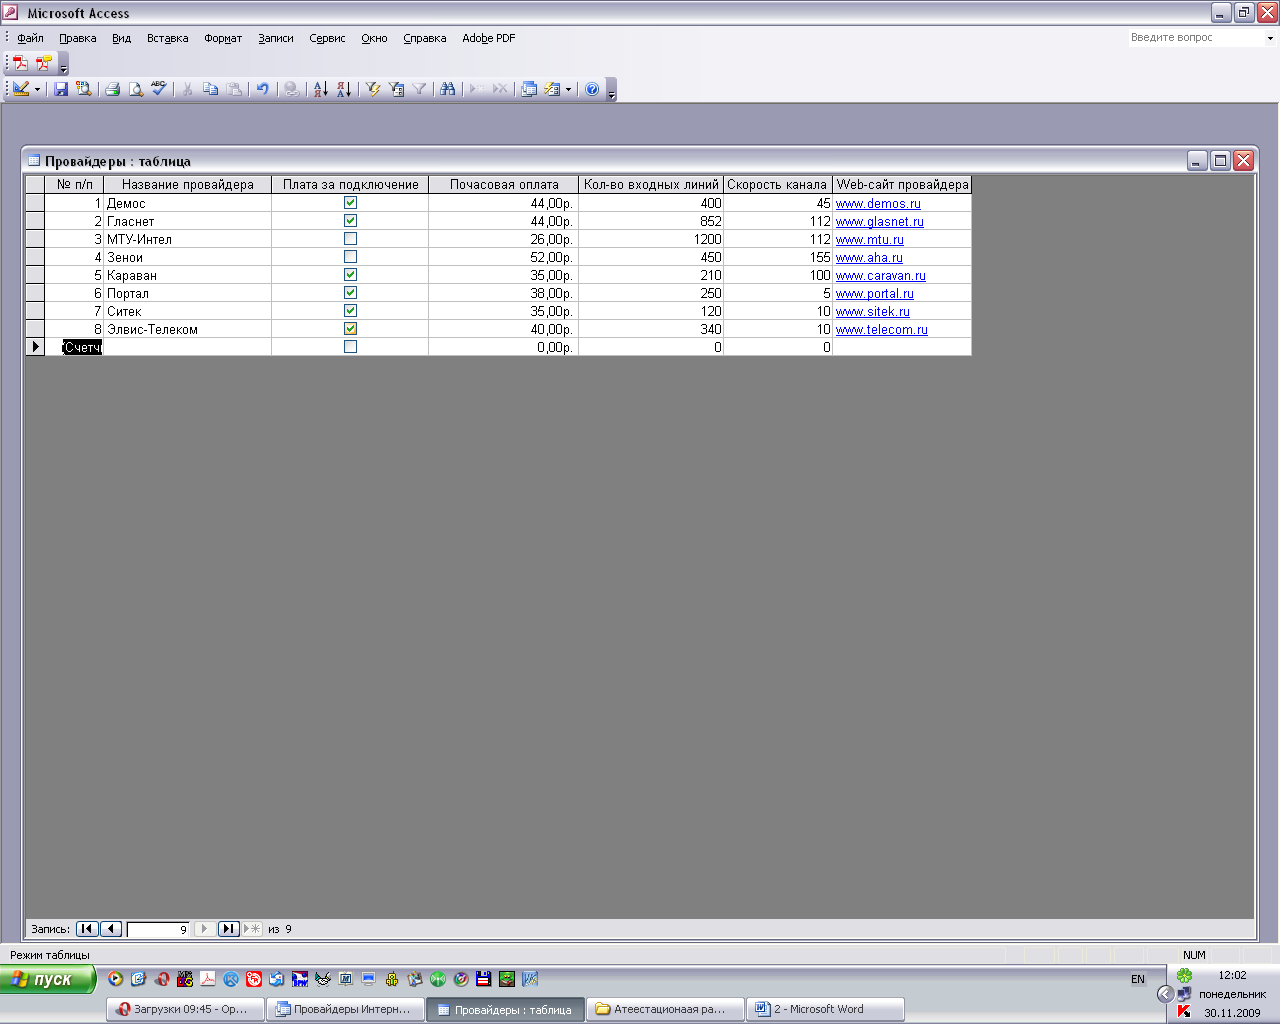Check connection fee for Зенон
This screenshot has width=1280, height=1024.
[350, 257]
